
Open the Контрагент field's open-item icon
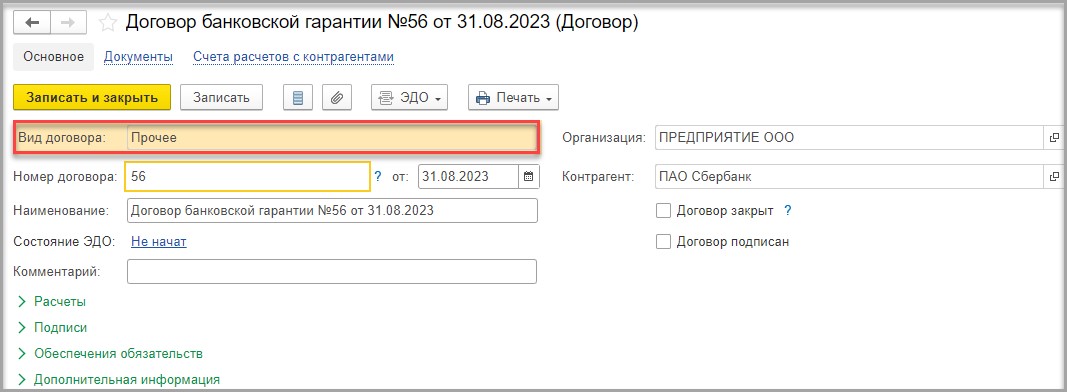tap(1054, 177)
